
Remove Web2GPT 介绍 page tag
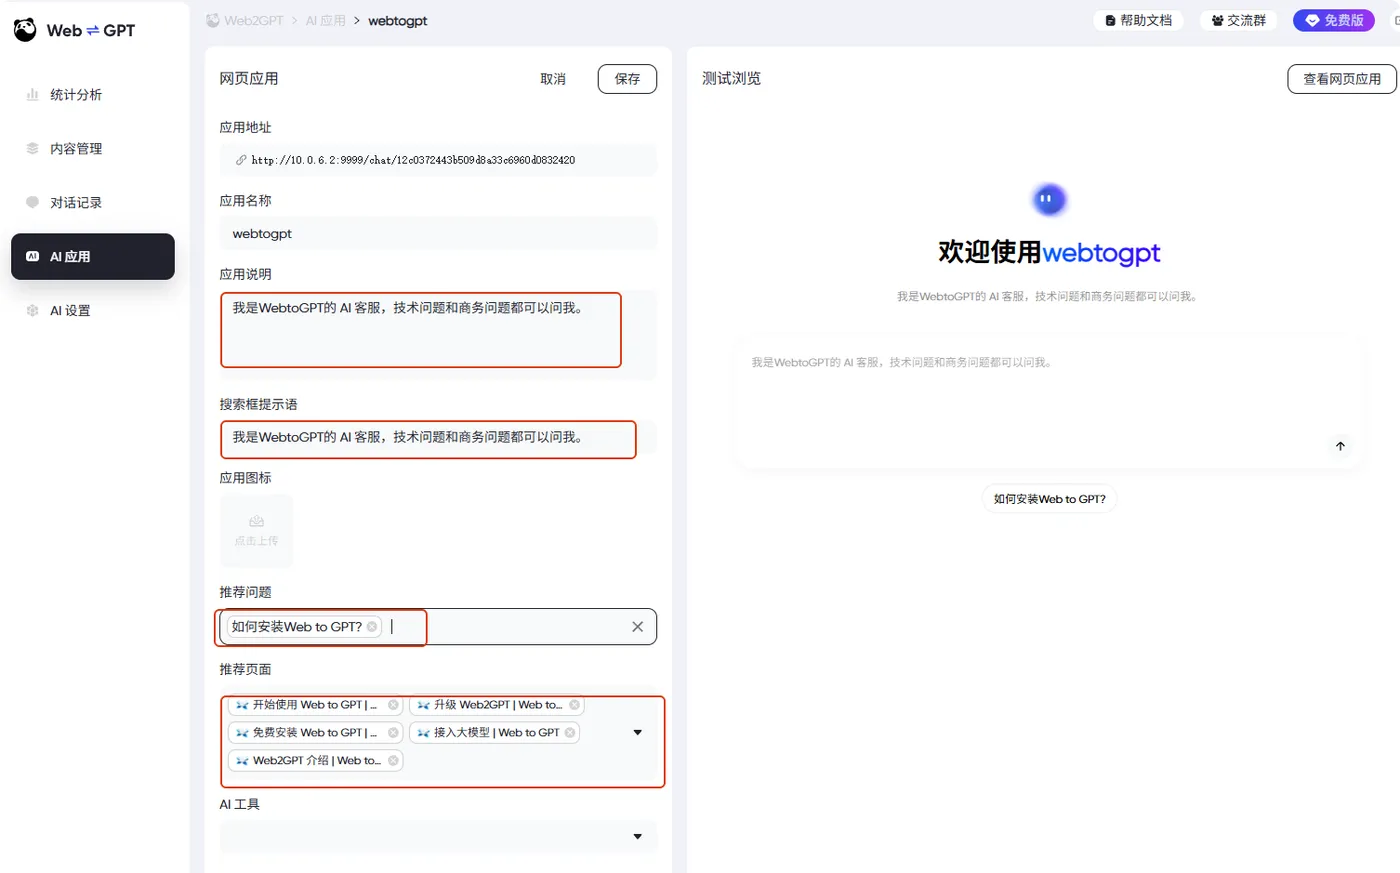[393, 761]
